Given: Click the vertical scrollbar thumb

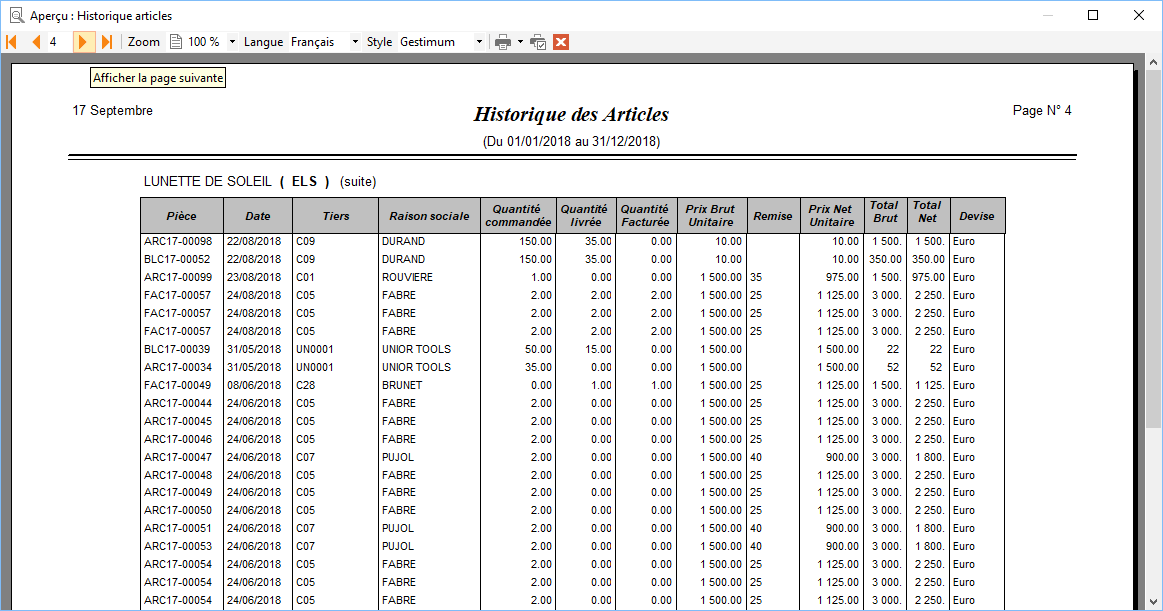Looking at the screenshot, I should click(x=1153, y=248).
